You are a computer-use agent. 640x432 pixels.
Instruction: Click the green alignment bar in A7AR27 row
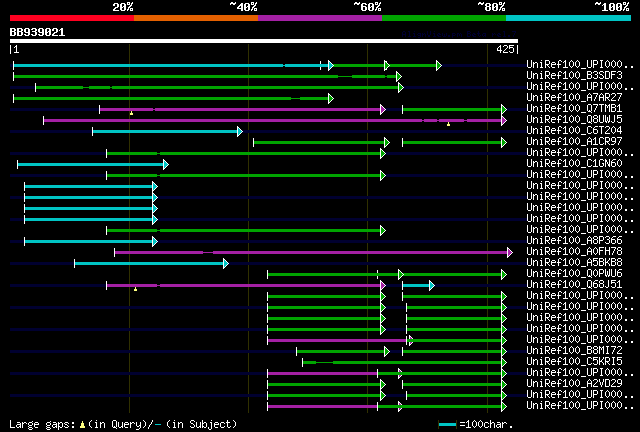pyautogui.click(x=173, y=98)
